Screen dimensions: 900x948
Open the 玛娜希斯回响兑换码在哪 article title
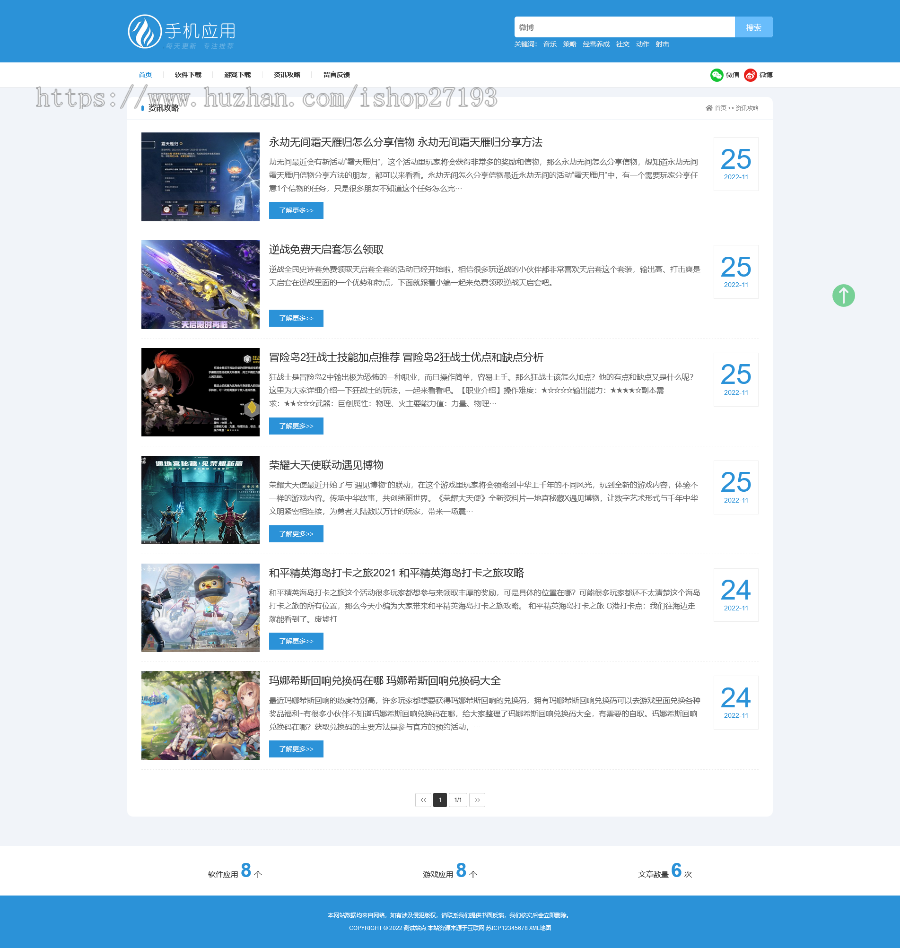(x=385, y=681)
